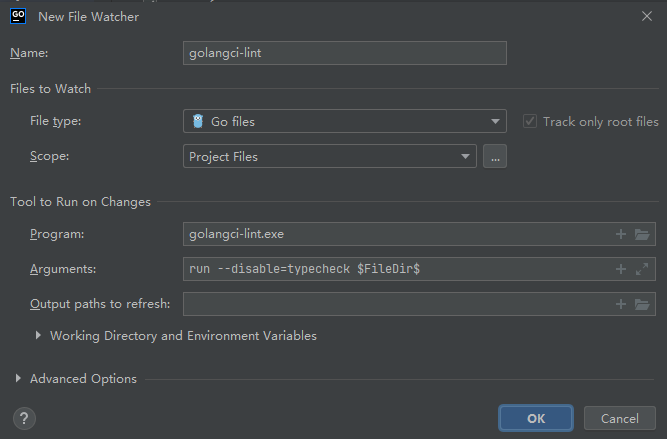Insert macro via plus icon in Output paths field
Screen dimensions: 667x439
(621, 304)
